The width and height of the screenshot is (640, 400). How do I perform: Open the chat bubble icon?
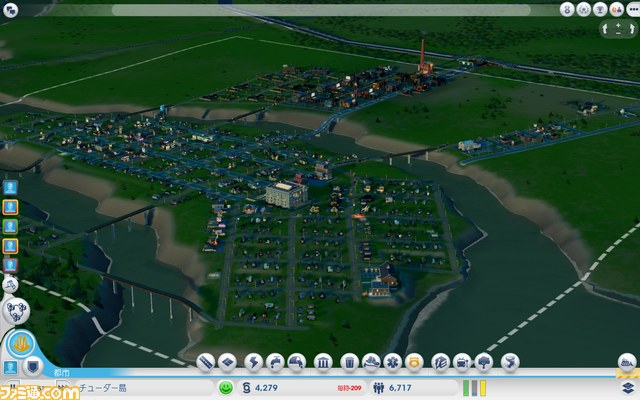click(10, 10)
